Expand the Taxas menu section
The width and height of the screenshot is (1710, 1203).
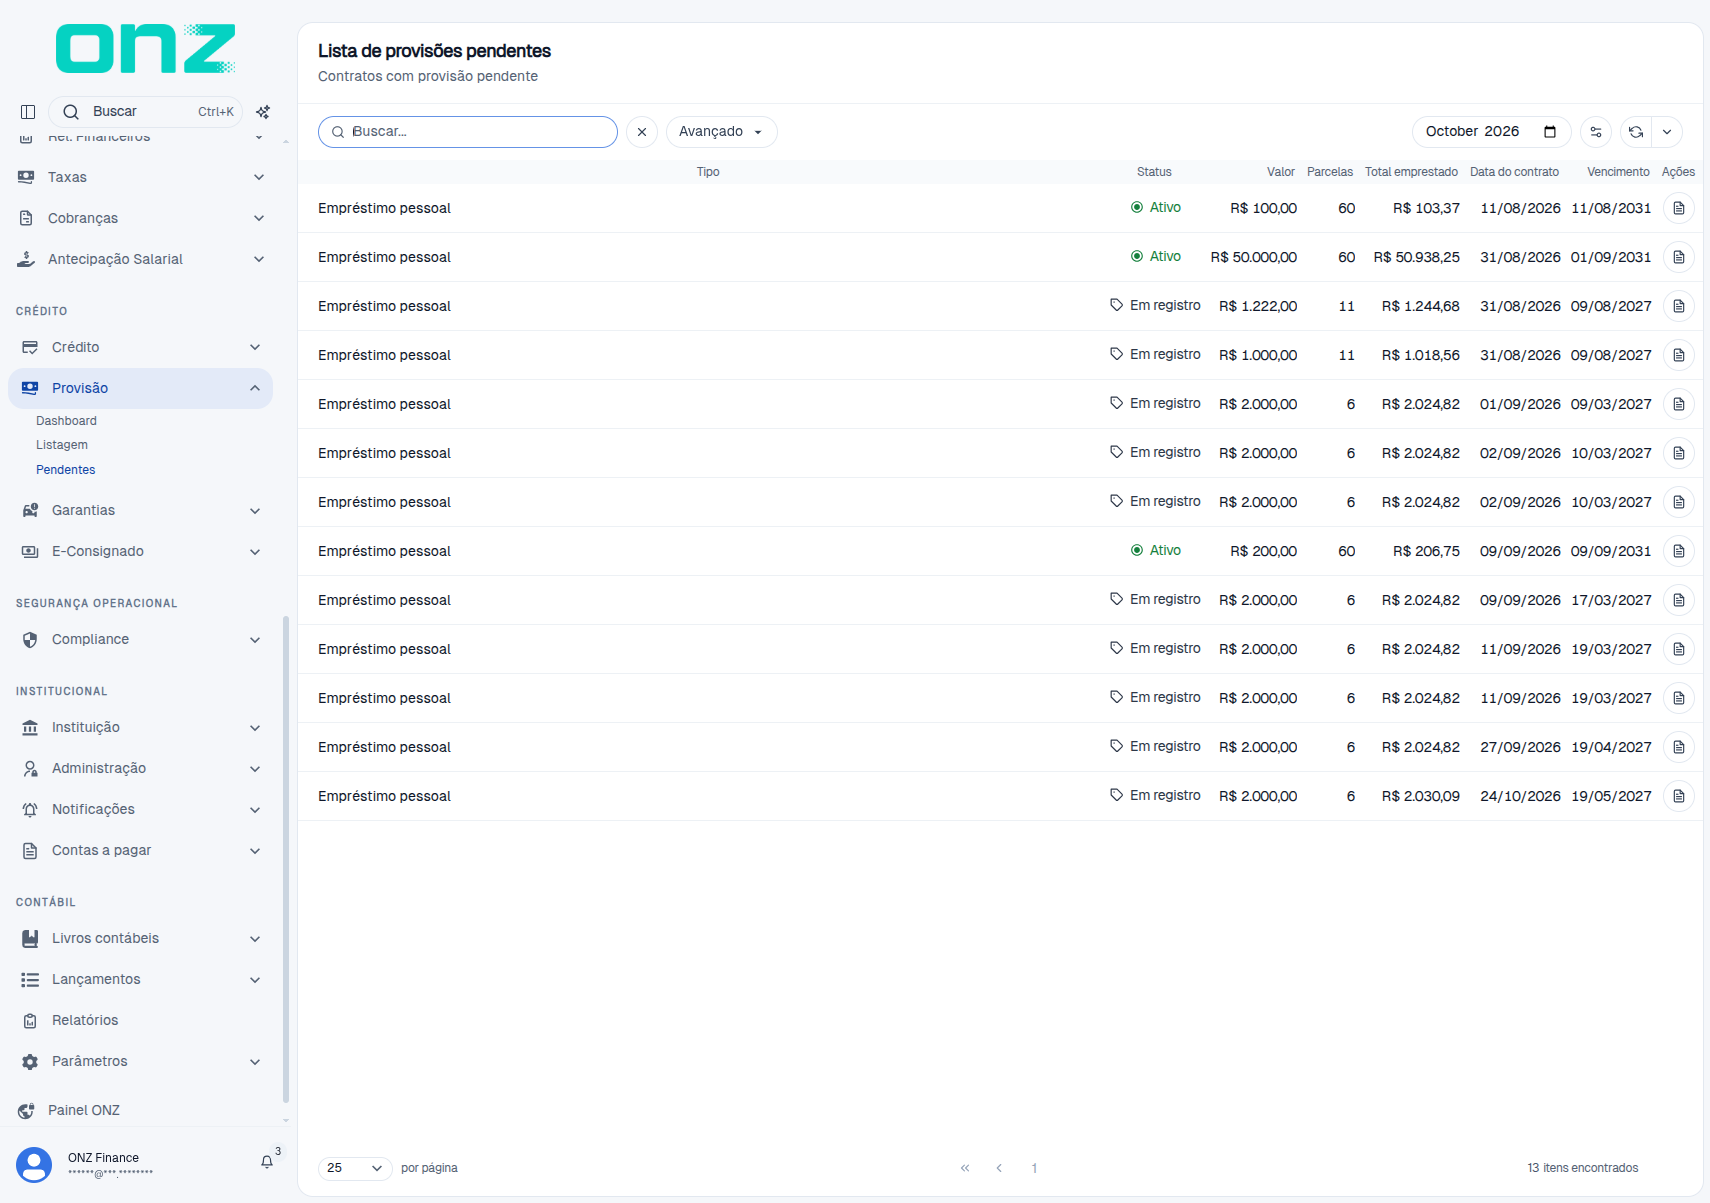click(140, 177)
